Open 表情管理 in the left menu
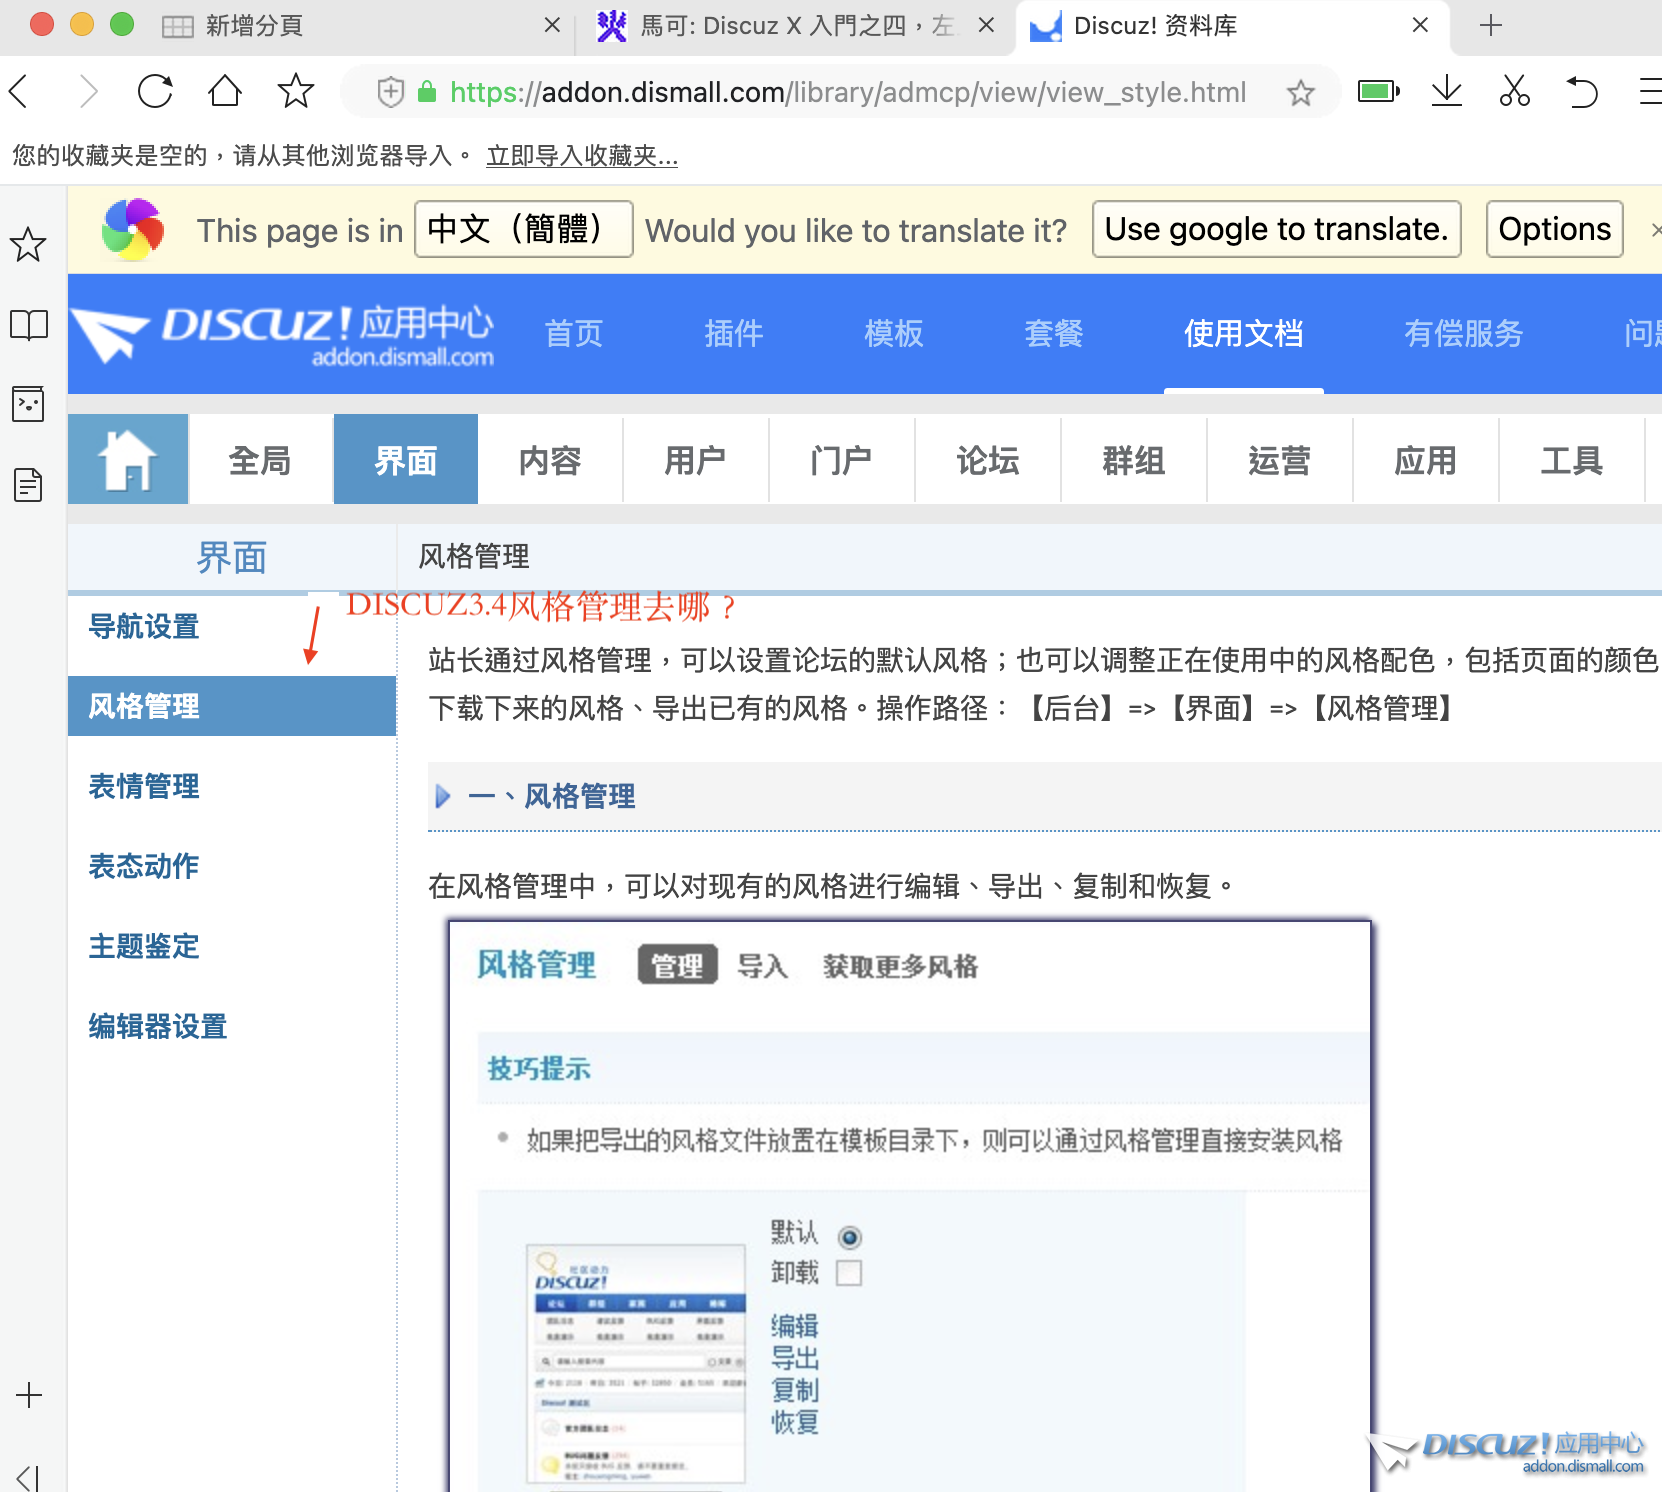Screen dimensions: 1662x1492 pyautogui.click(x=144, y=787)
